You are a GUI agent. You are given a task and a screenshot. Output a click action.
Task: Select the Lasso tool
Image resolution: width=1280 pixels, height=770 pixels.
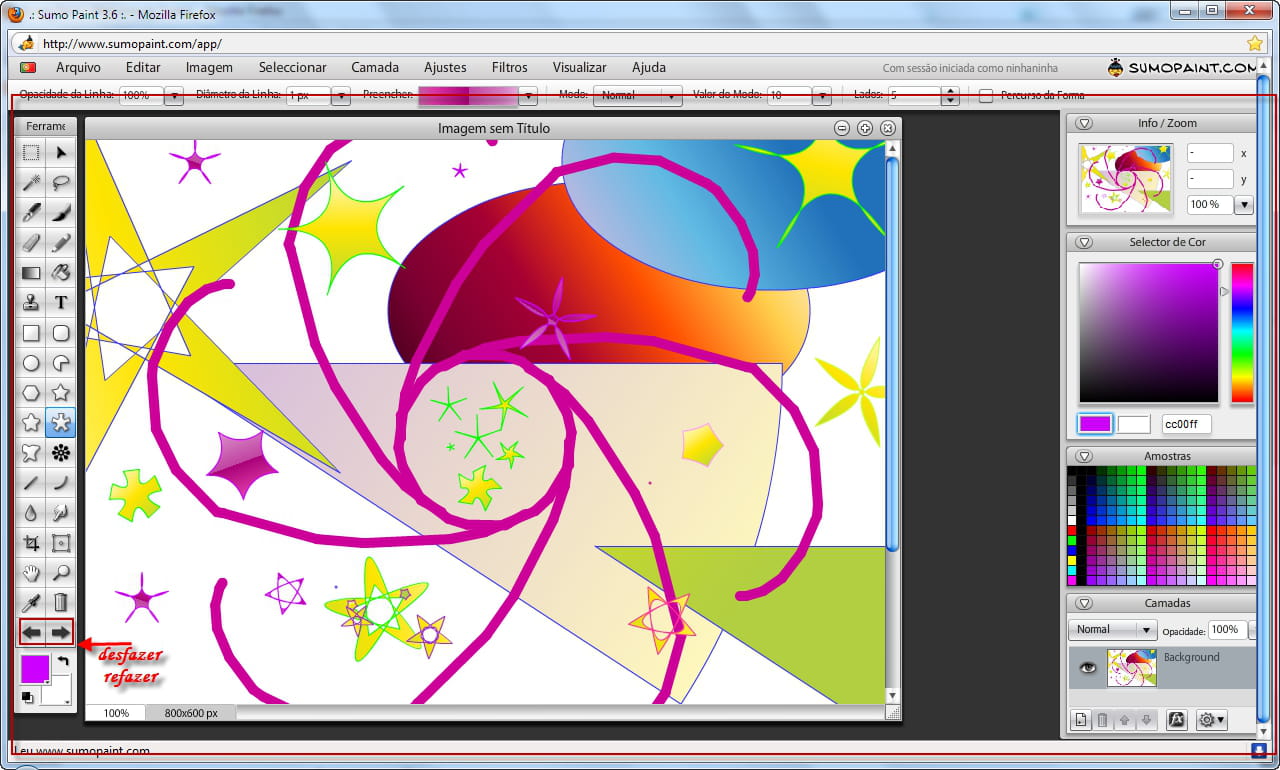[61, 182]
